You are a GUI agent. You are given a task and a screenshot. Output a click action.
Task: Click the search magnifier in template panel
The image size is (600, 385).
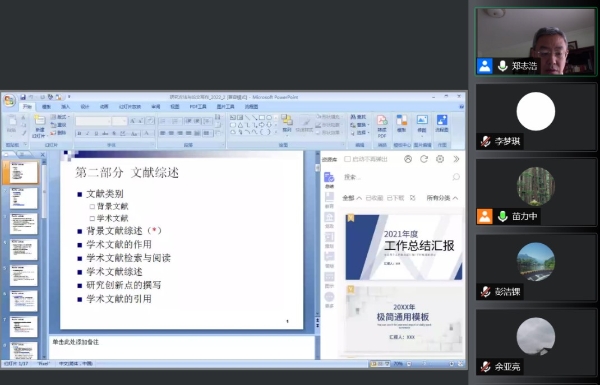click(x=456, y=177)
